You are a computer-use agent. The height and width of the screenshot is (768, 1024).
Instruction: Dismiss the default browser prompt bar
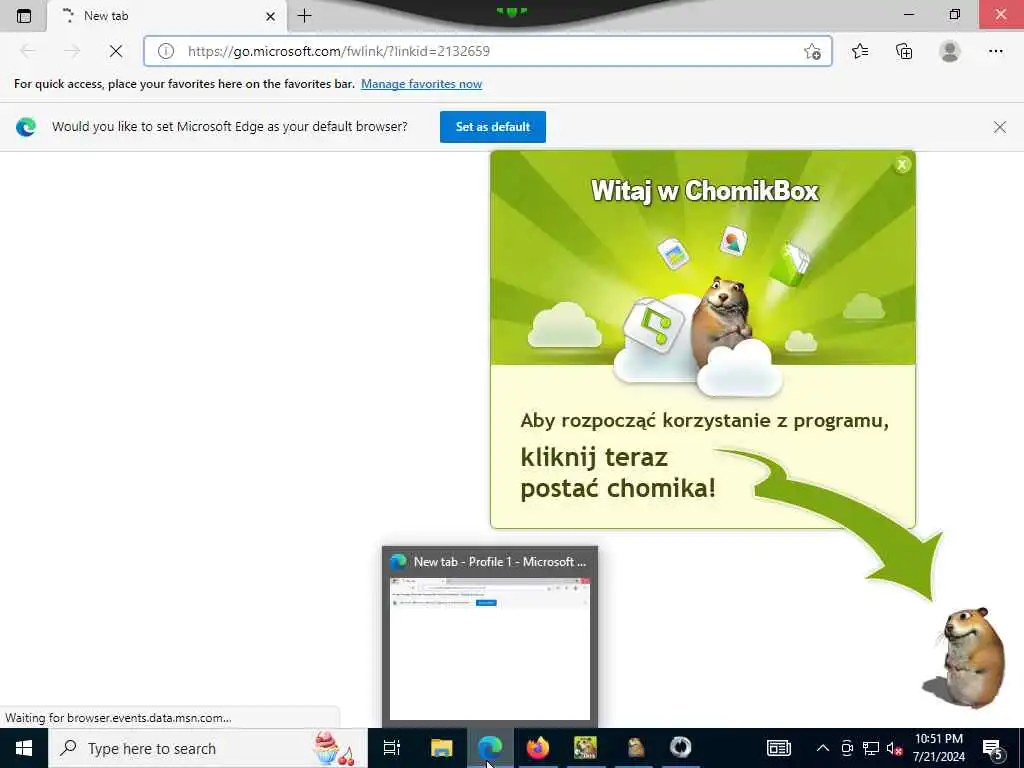(x=999, y=127)
